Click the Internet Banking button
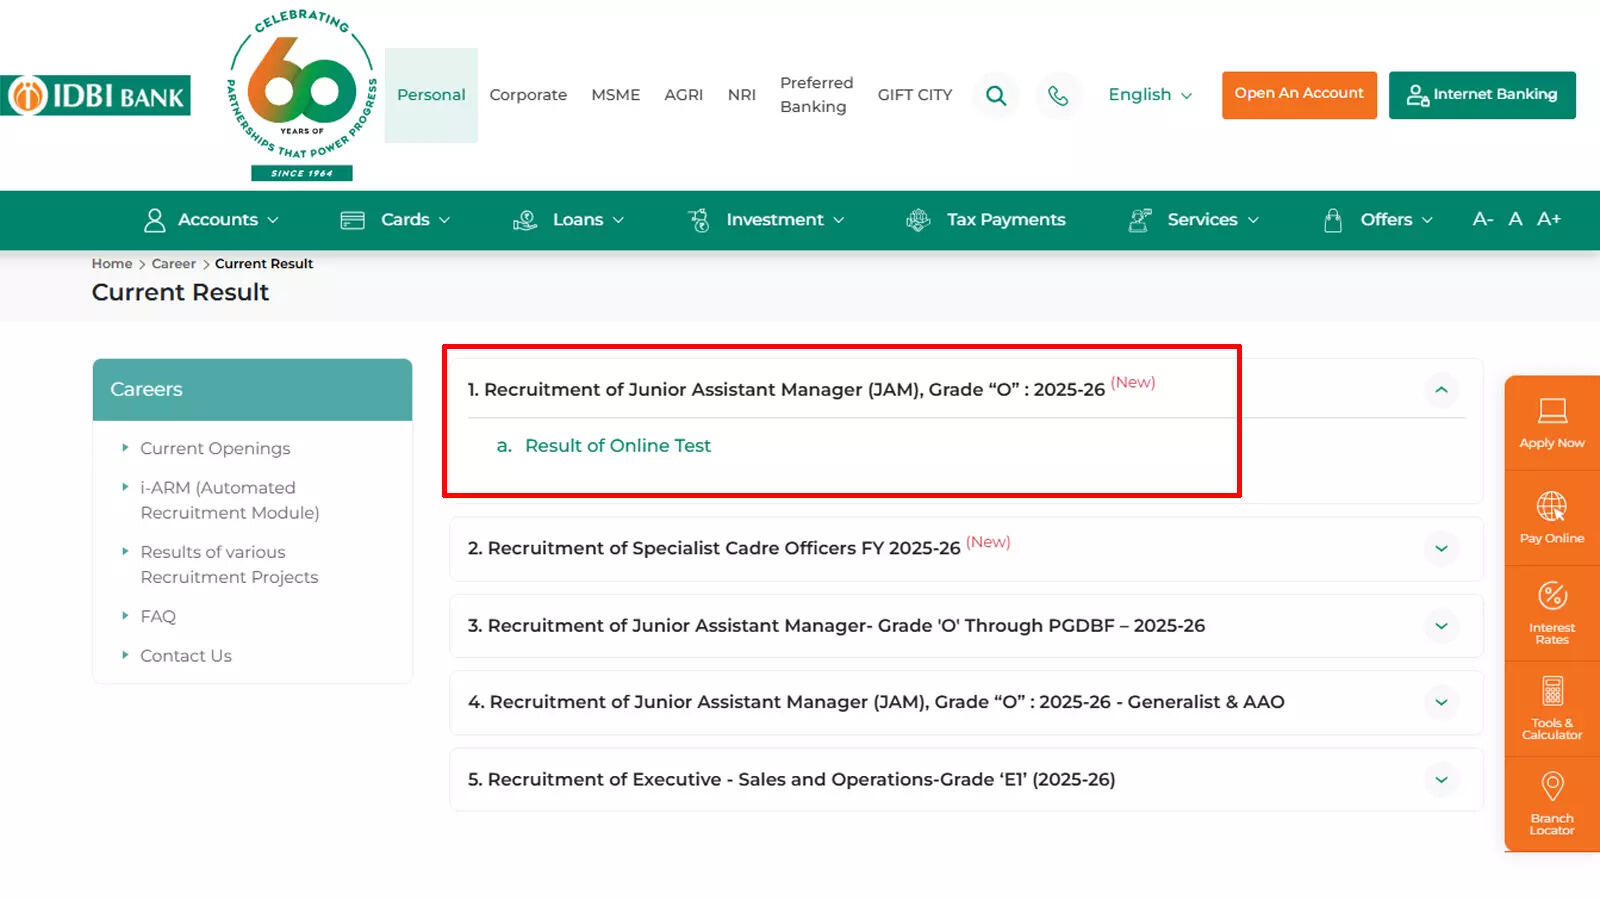1600x900 pixels. pyautogui.click(x=1482, y=95)
